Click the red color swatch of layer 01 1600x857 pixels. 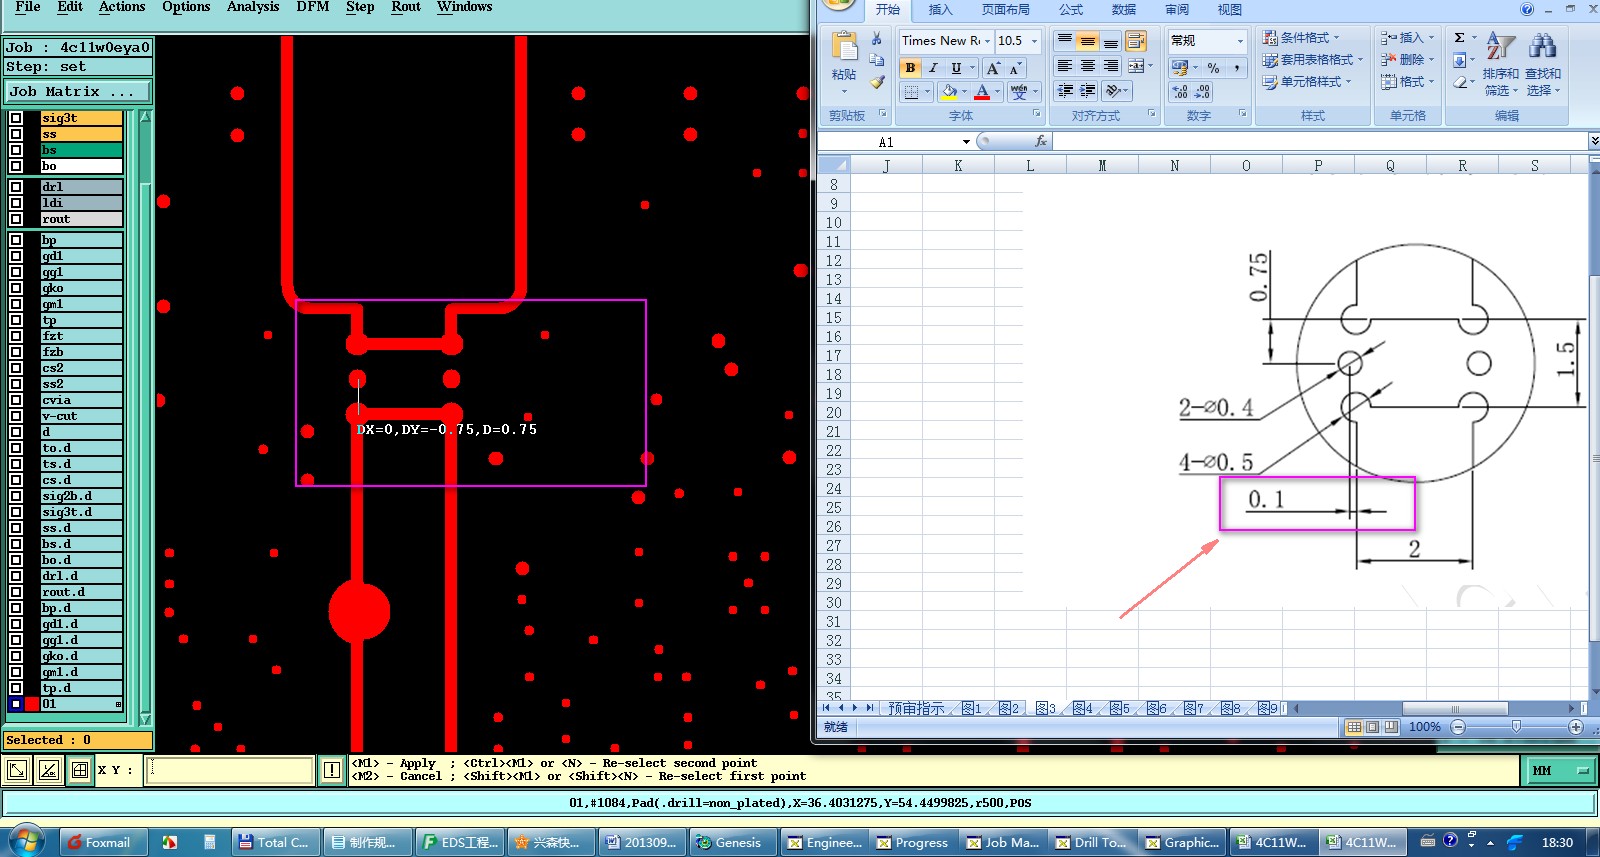(32, 704)
